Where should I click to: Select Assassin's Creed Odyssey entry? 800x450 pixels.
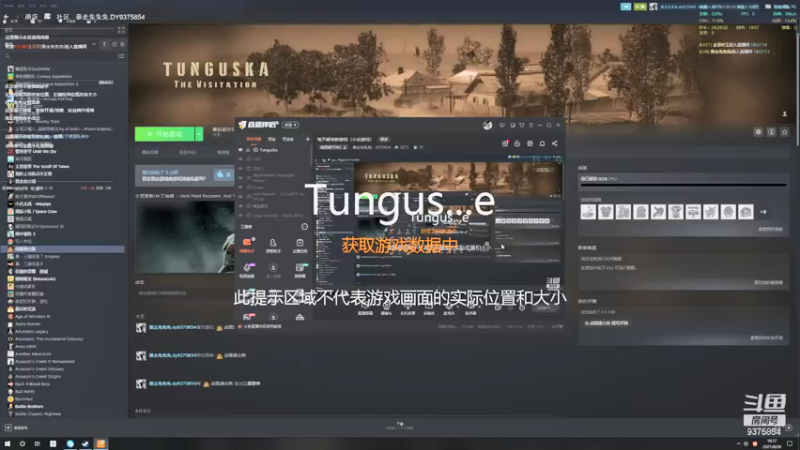coord(39,369)
